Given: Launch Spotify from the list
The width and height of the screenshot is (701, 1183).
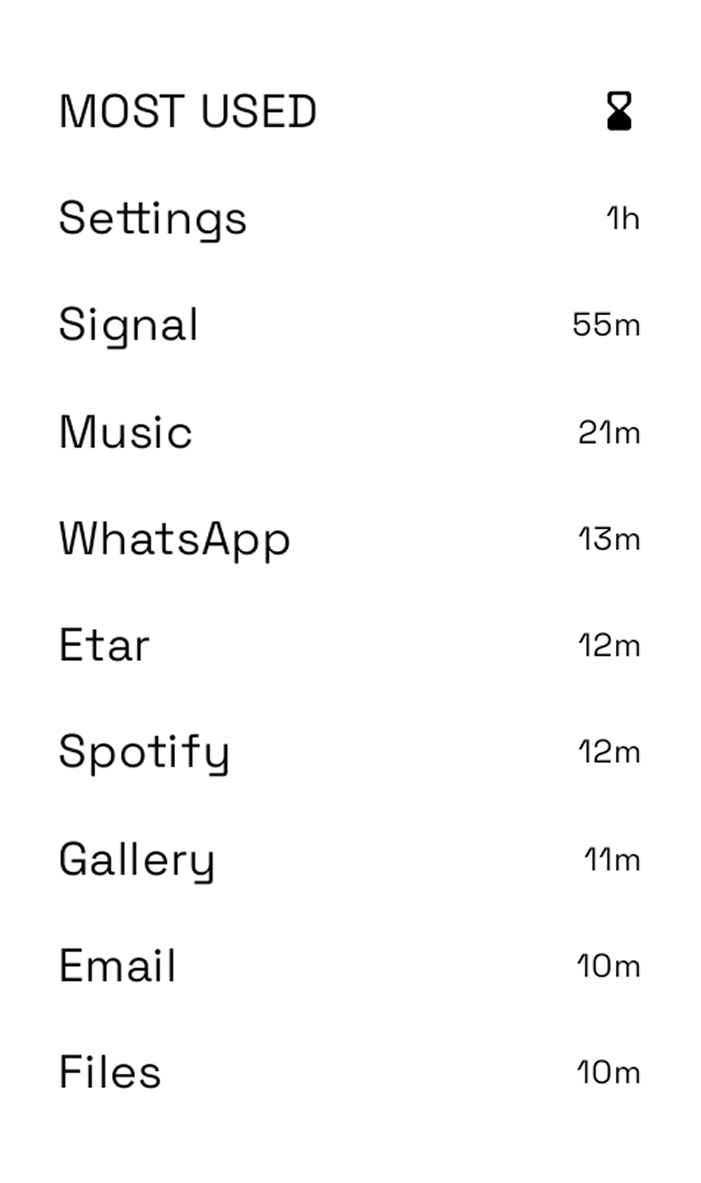Looking at the screenshot, I should click(144, 753).
